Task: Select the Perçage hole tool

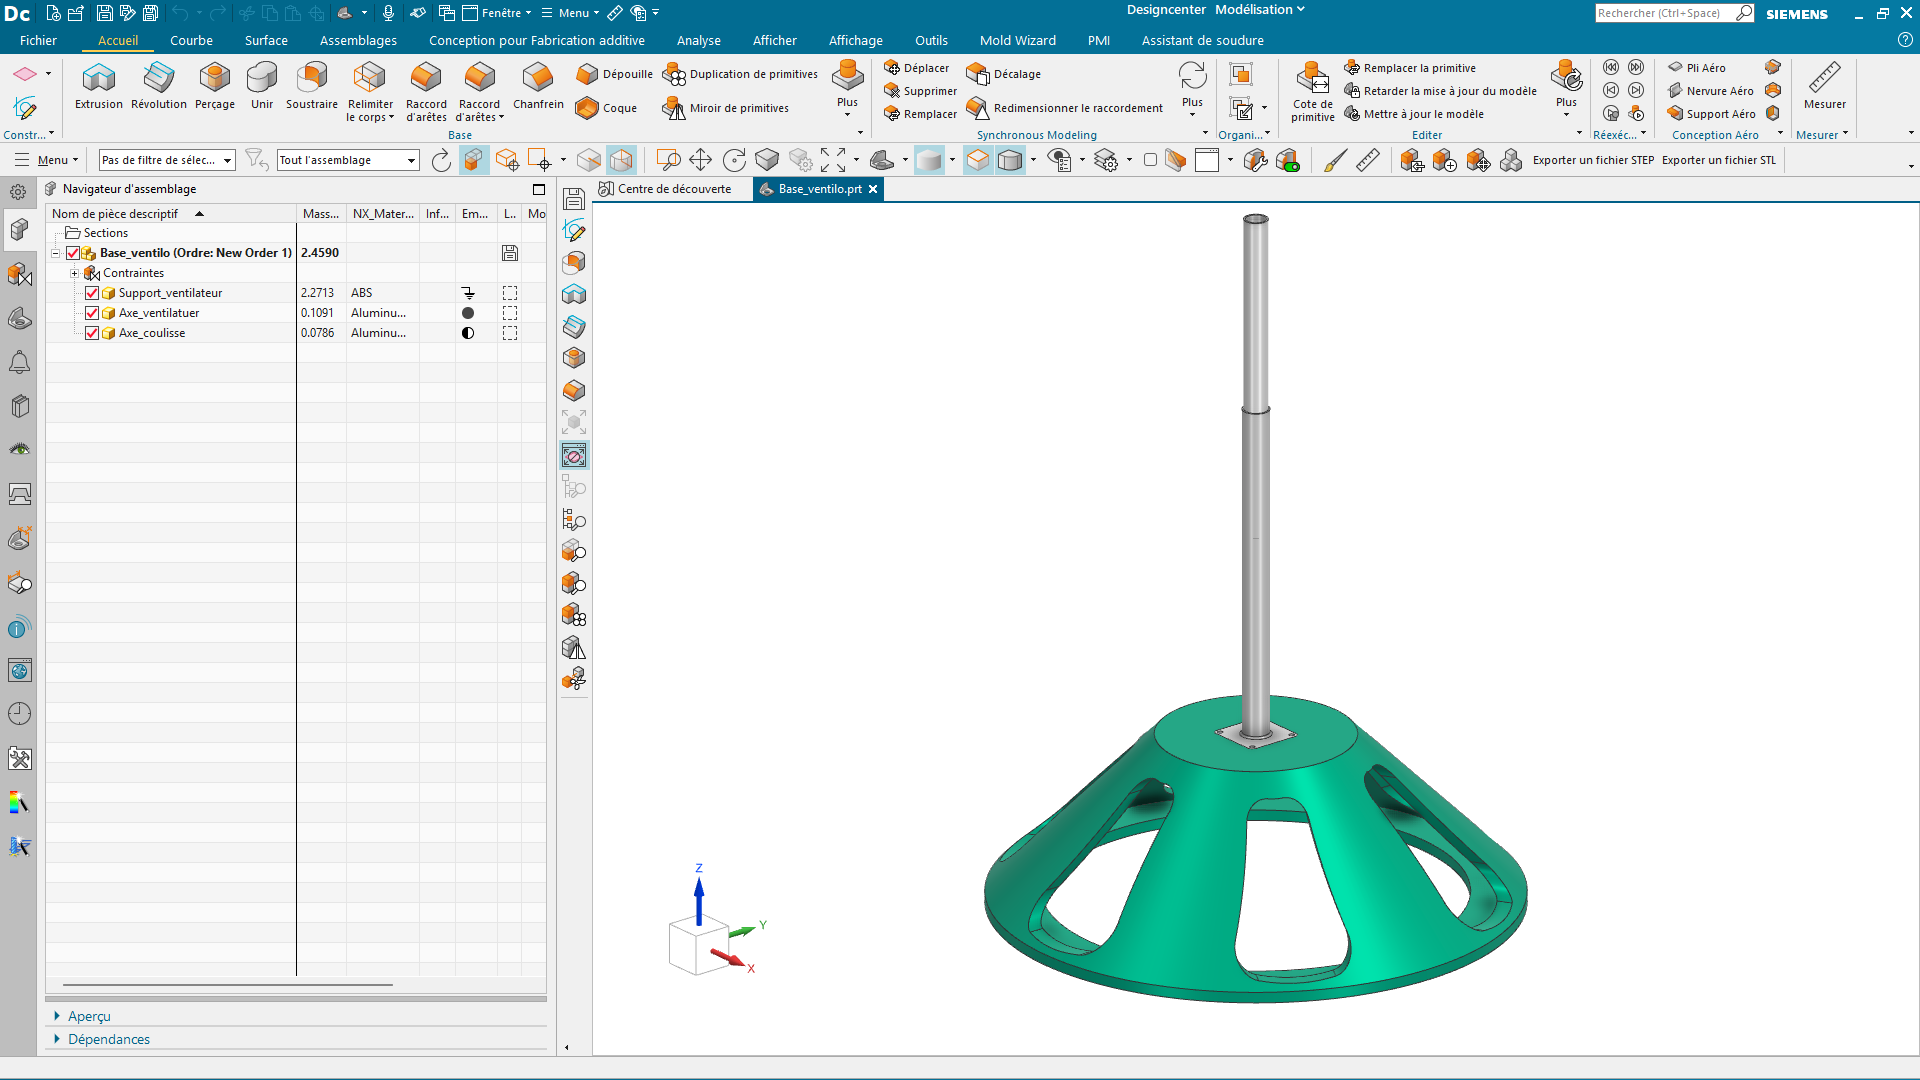Action: coord(214,86)
